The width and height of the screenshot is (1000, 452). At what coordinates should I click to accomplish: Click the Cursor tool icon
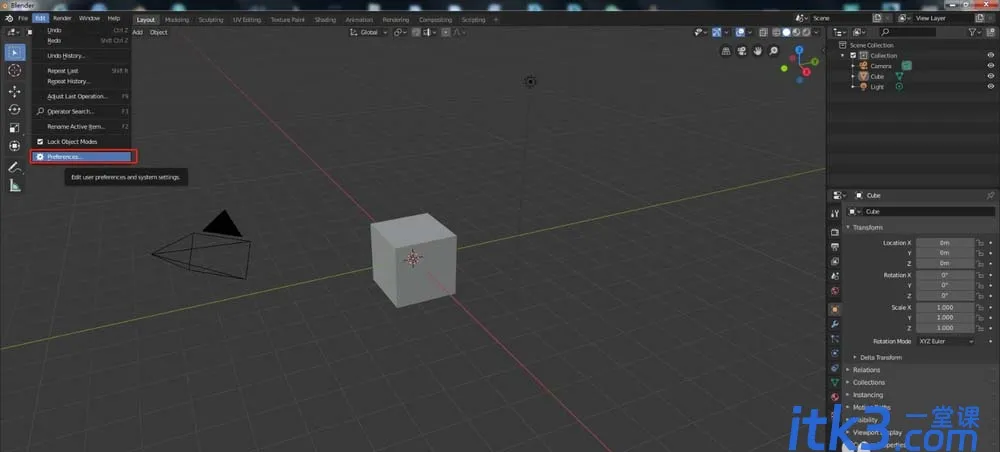tap(14, 71)
